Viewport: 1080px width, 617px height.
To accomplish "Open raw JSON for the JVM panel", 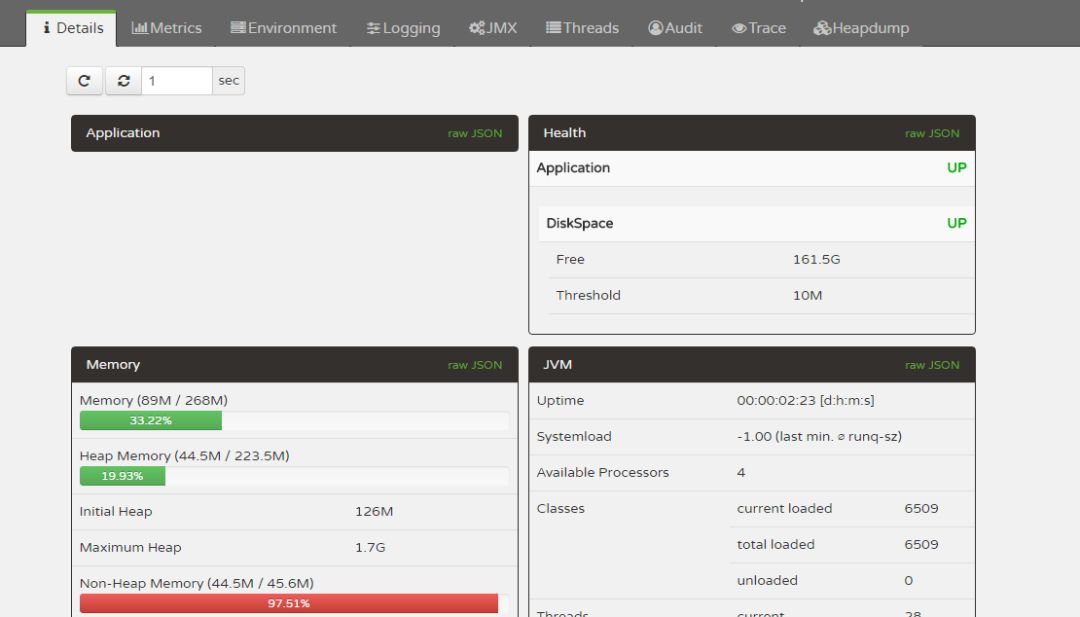I will coord(933,365).
